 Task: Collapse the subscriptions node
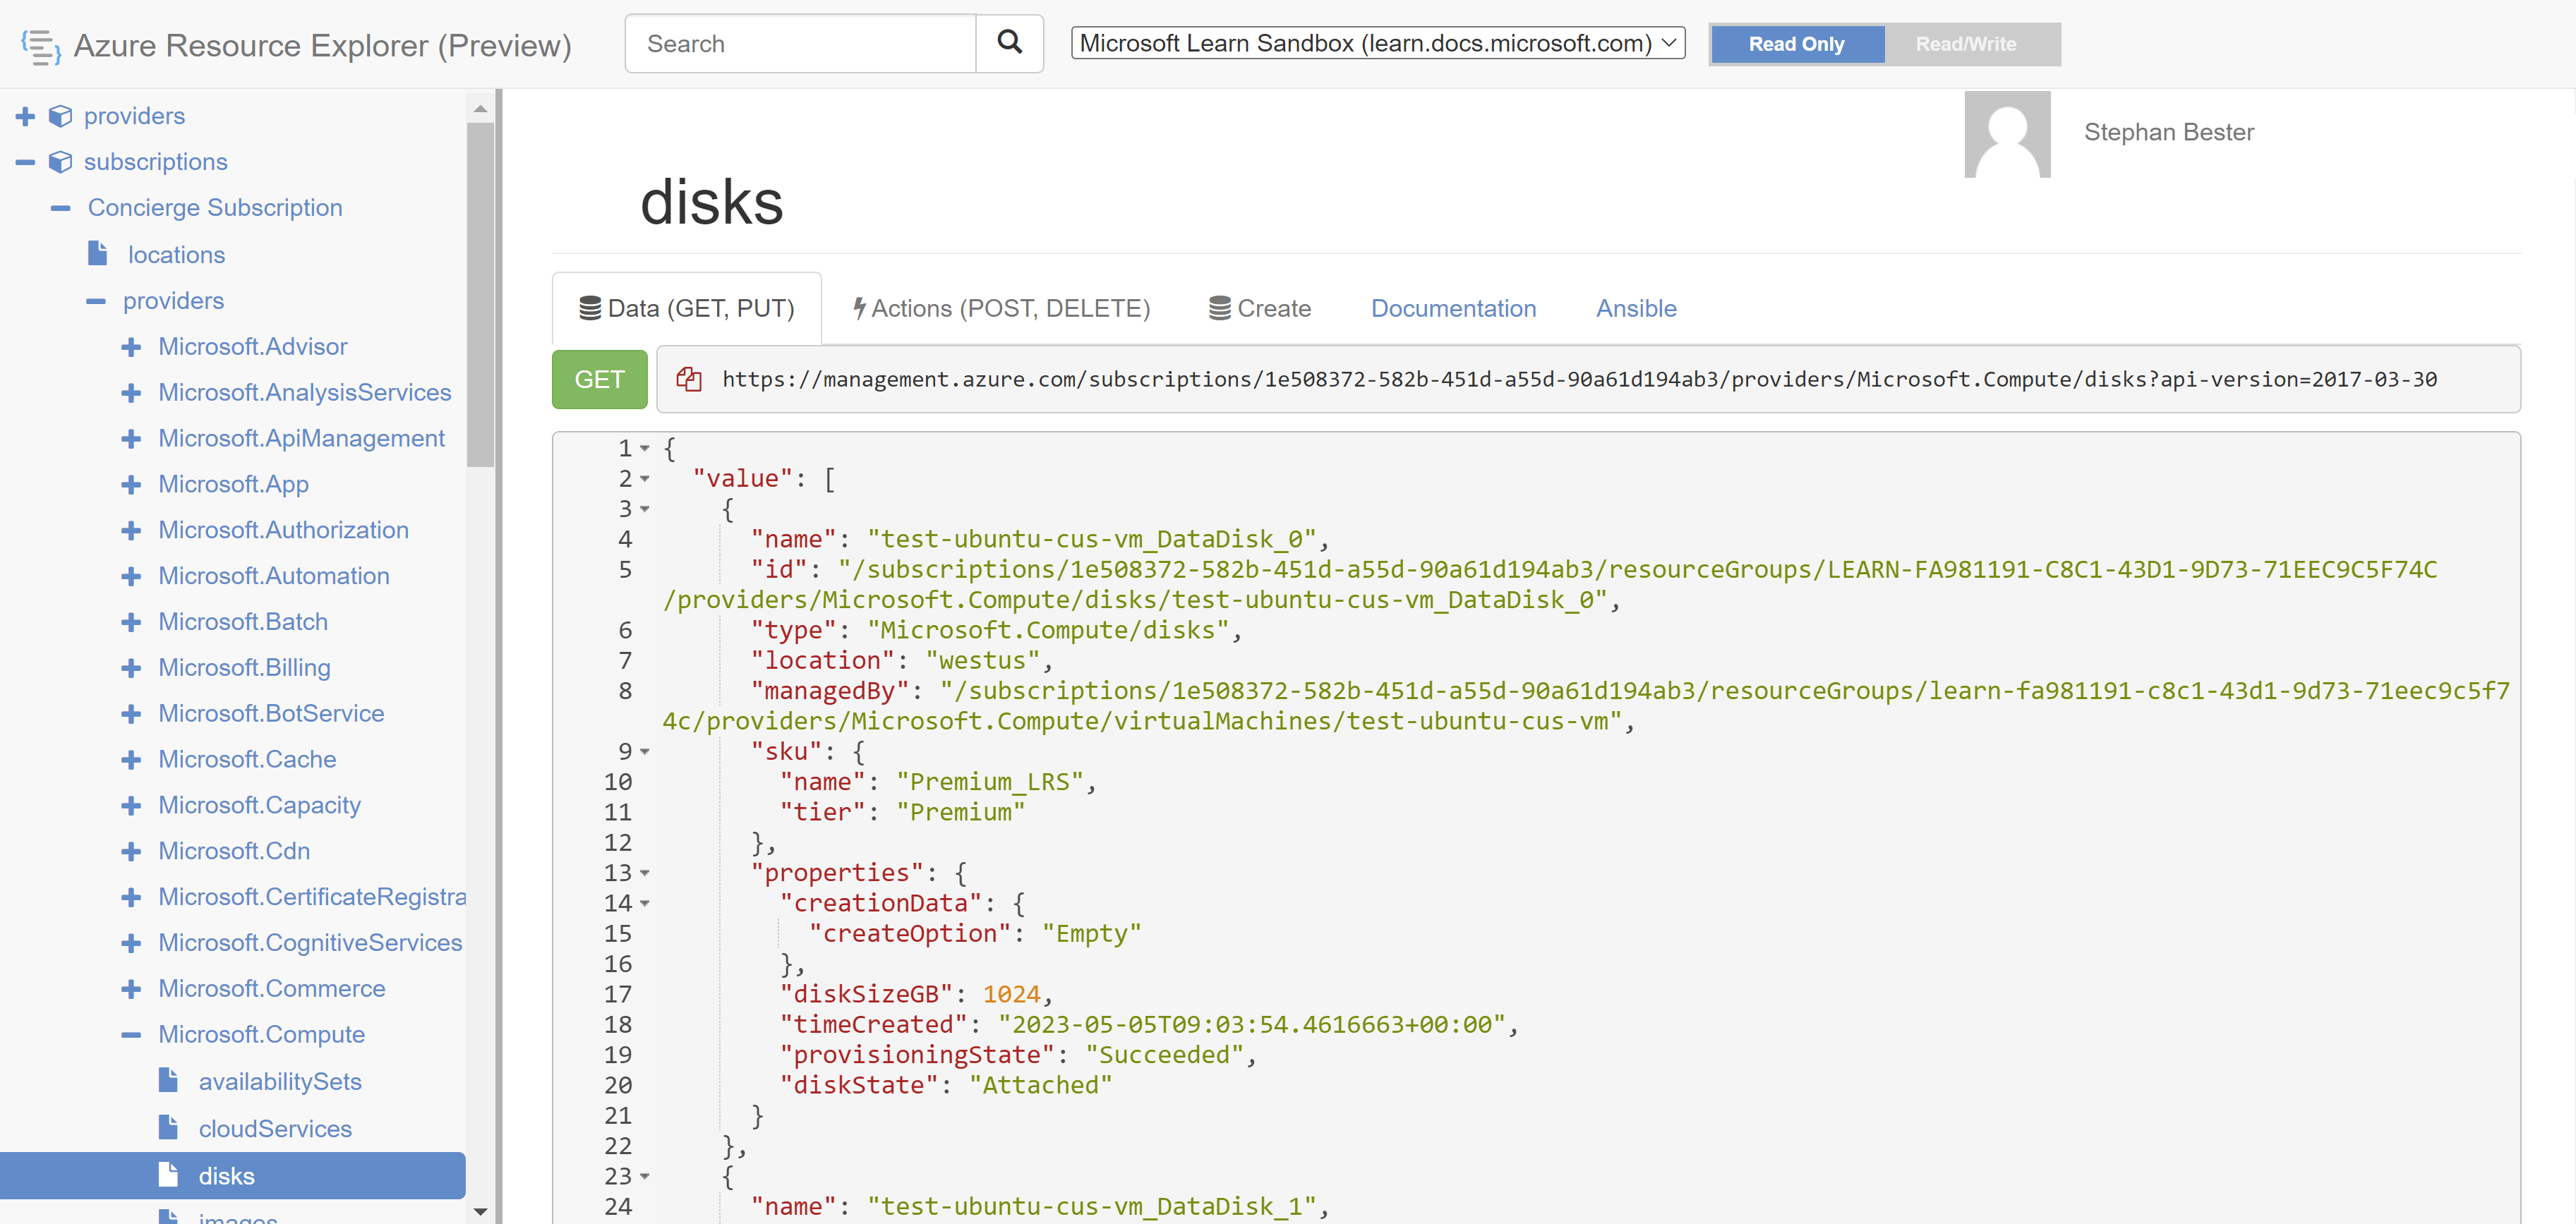26,162
